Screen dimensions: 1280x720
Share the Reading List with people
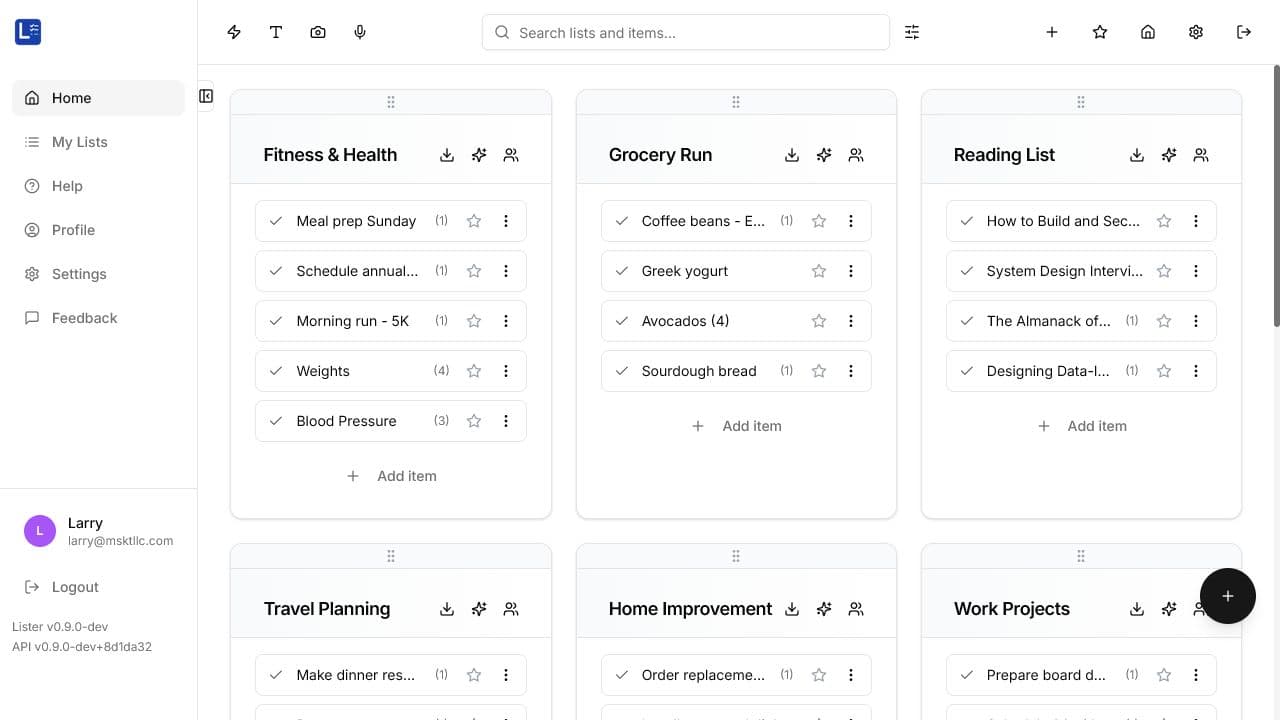click(1201, 155)
